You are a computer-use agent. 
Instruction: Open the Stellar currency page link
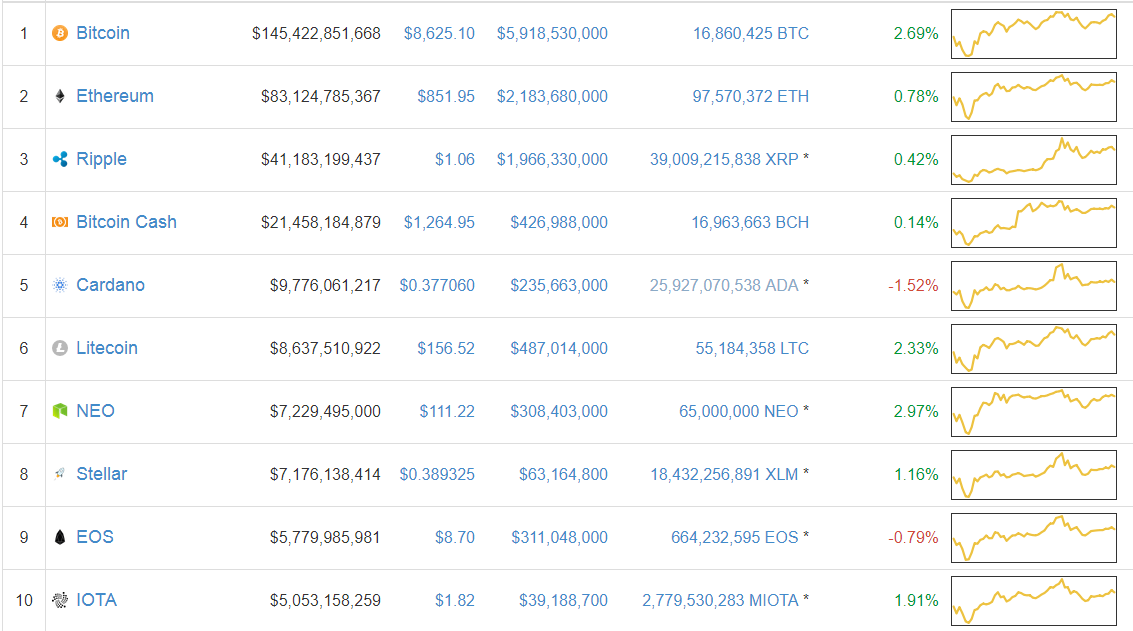[x=102, y=473]
